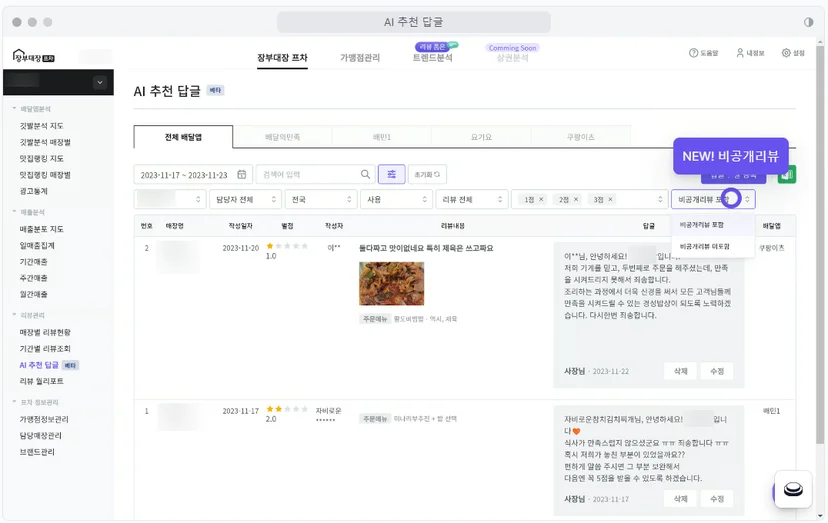Click the date range 2023-11-17 ~ 2023-11-23 field

click(x=193, y=174)
